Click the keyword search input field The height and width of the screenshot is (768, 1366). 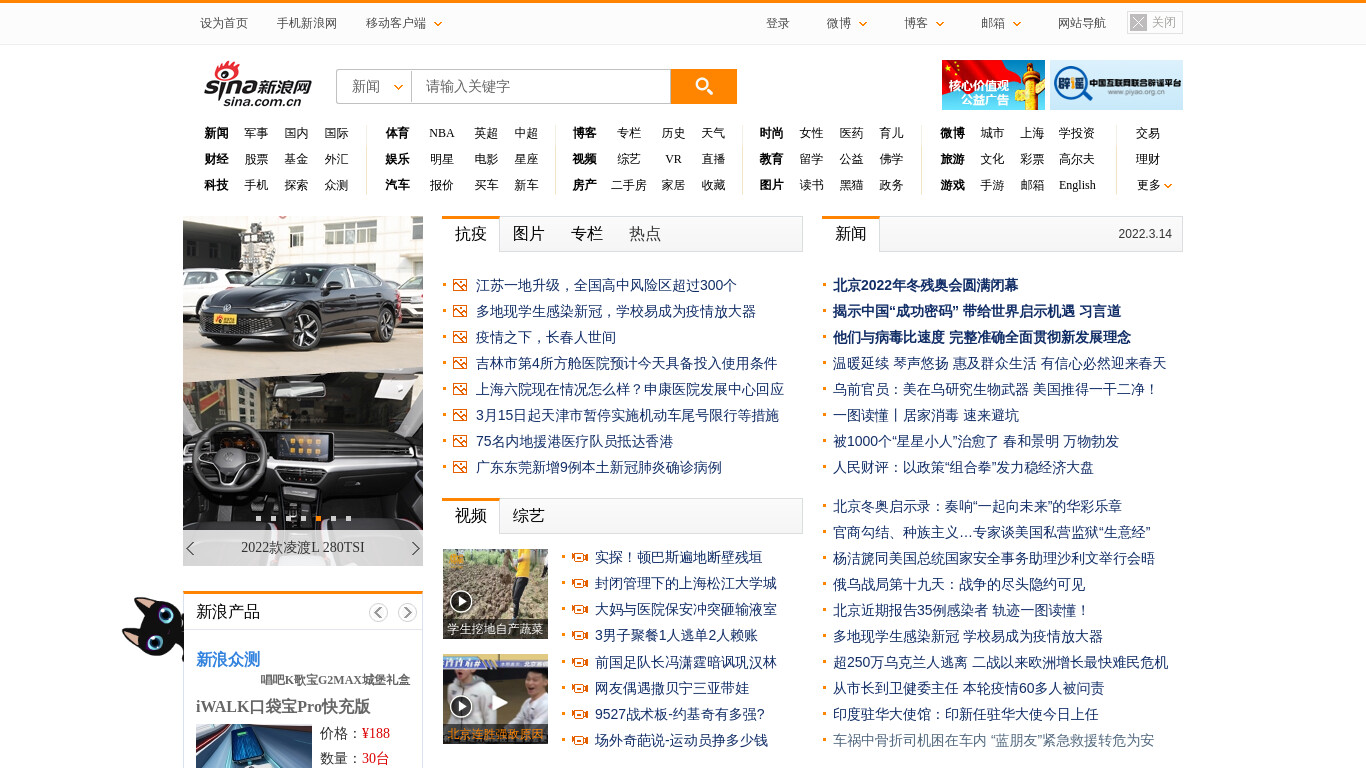click(541, 86)
